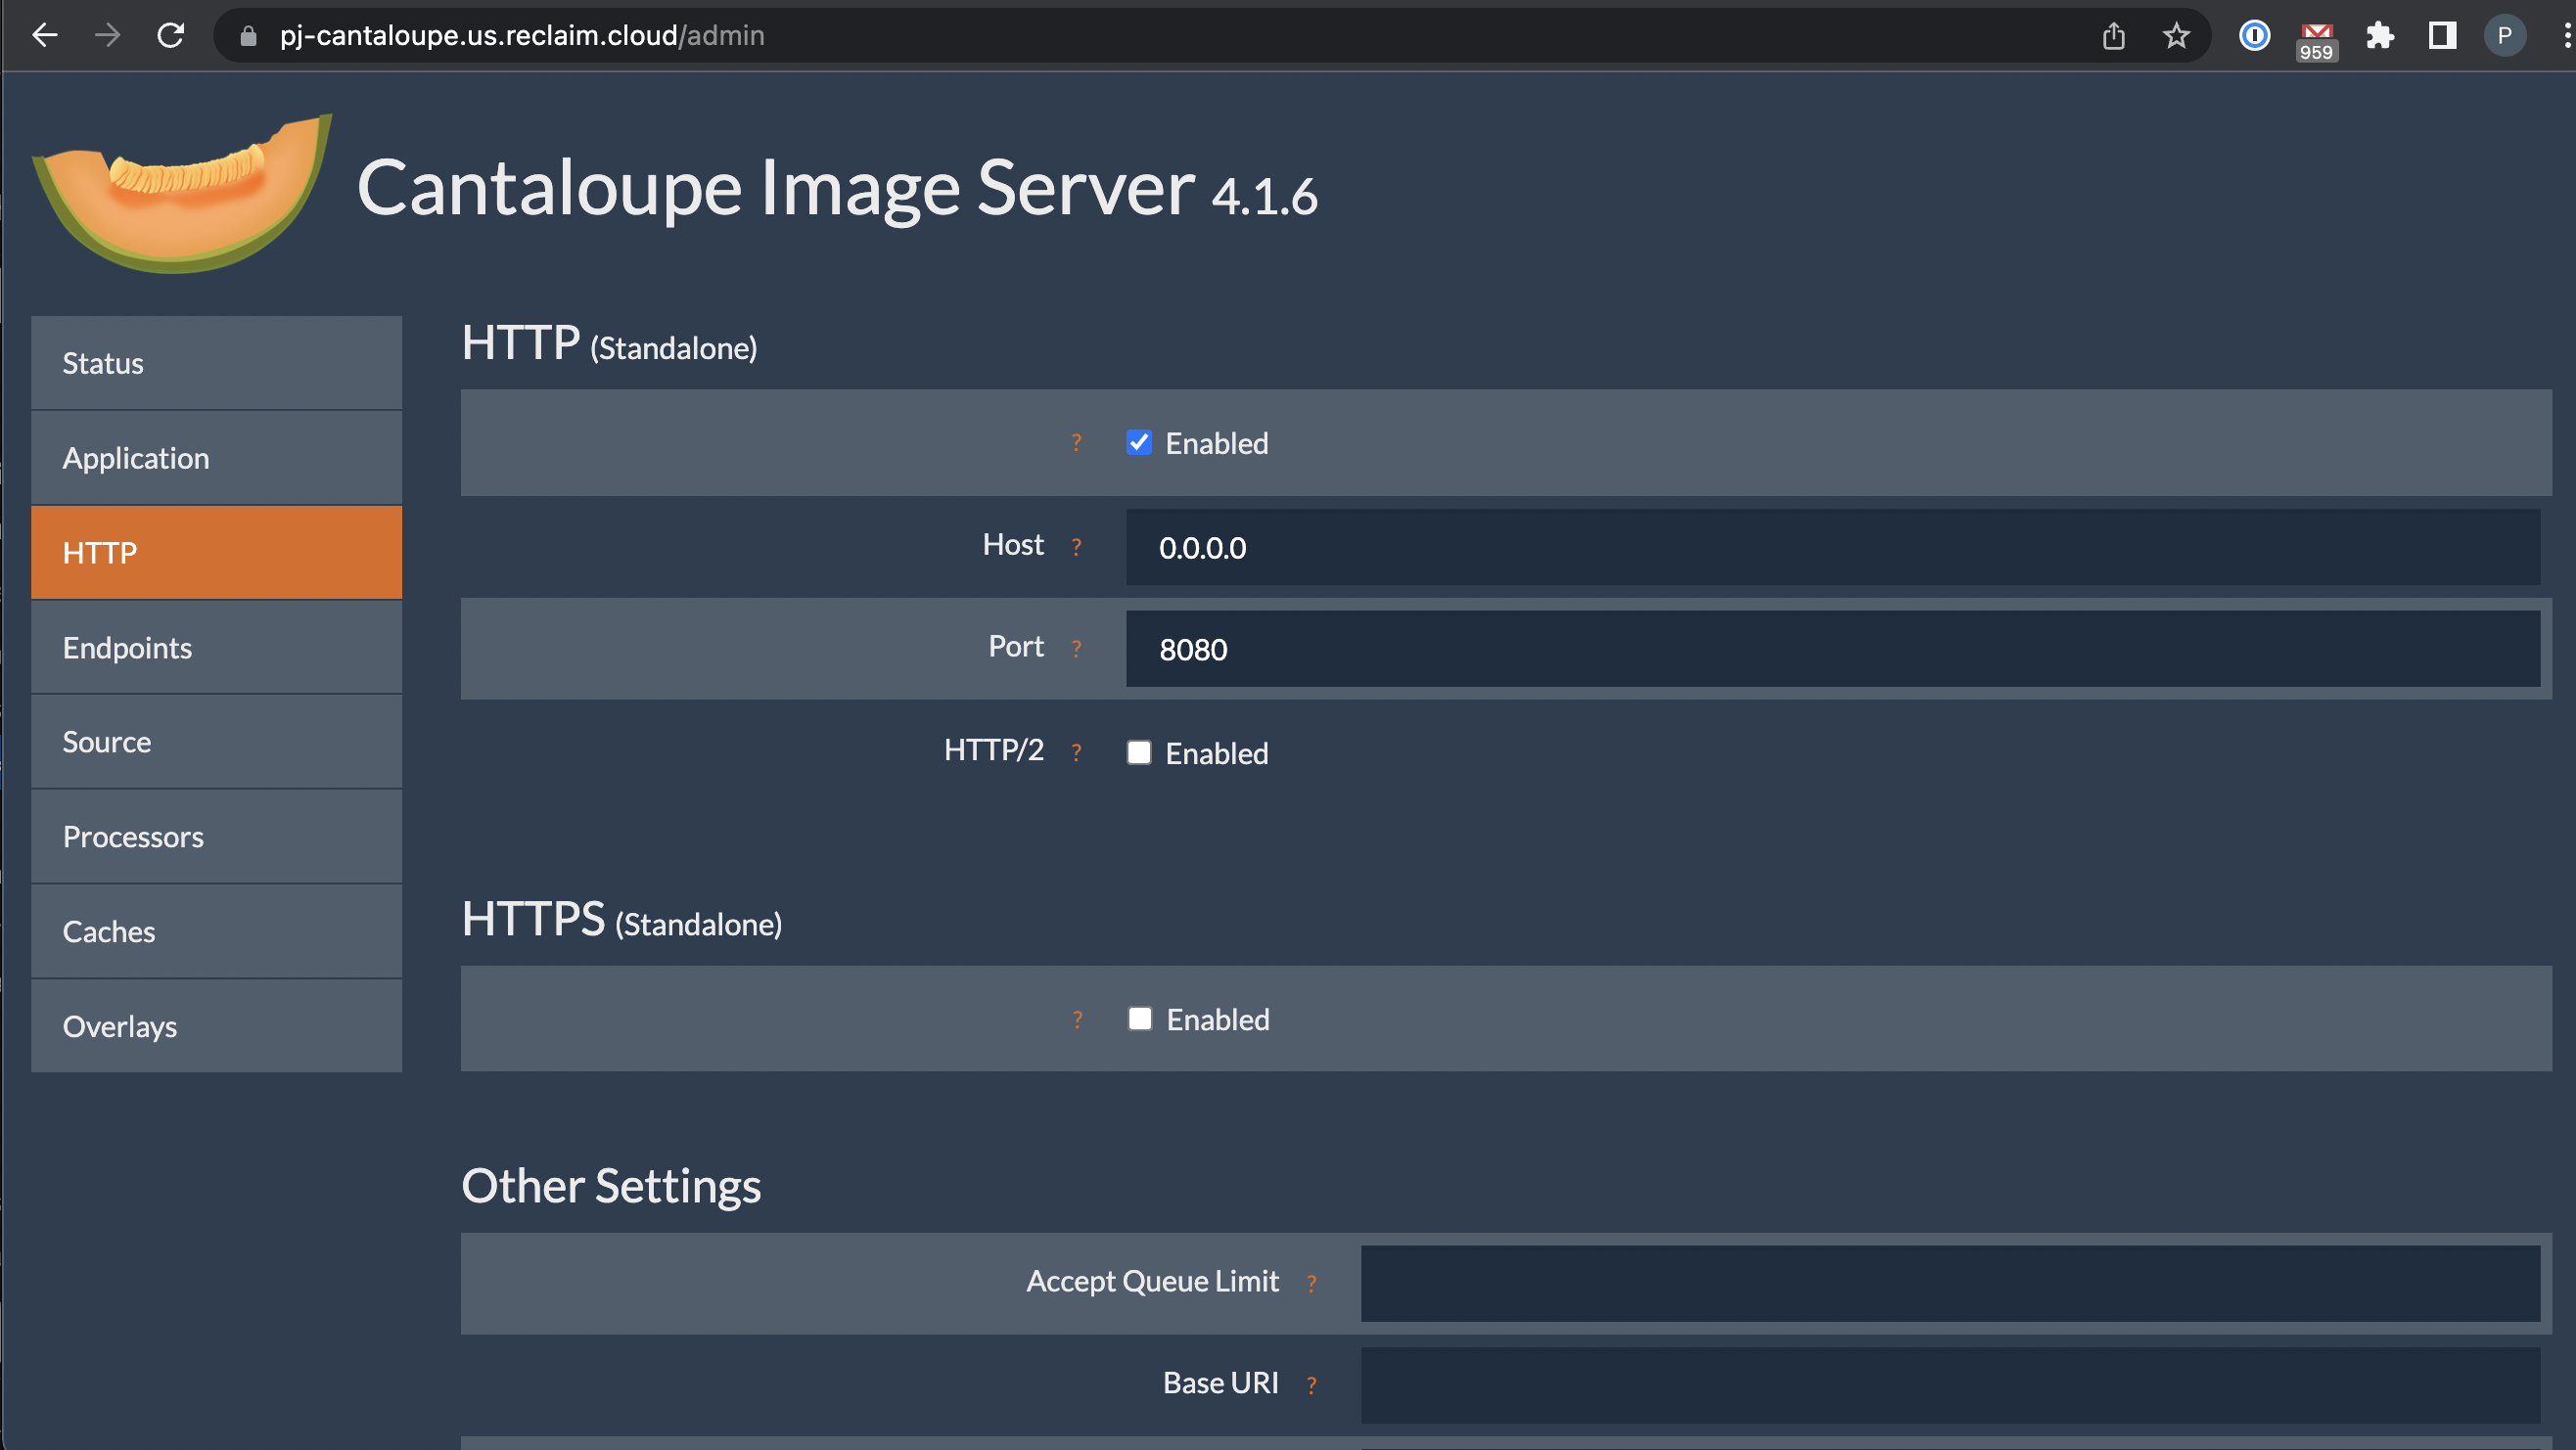The width and height of the screenshot is (2576, 1450).
Task: Click the Port field showing 8080
Action: point(1833,650)
